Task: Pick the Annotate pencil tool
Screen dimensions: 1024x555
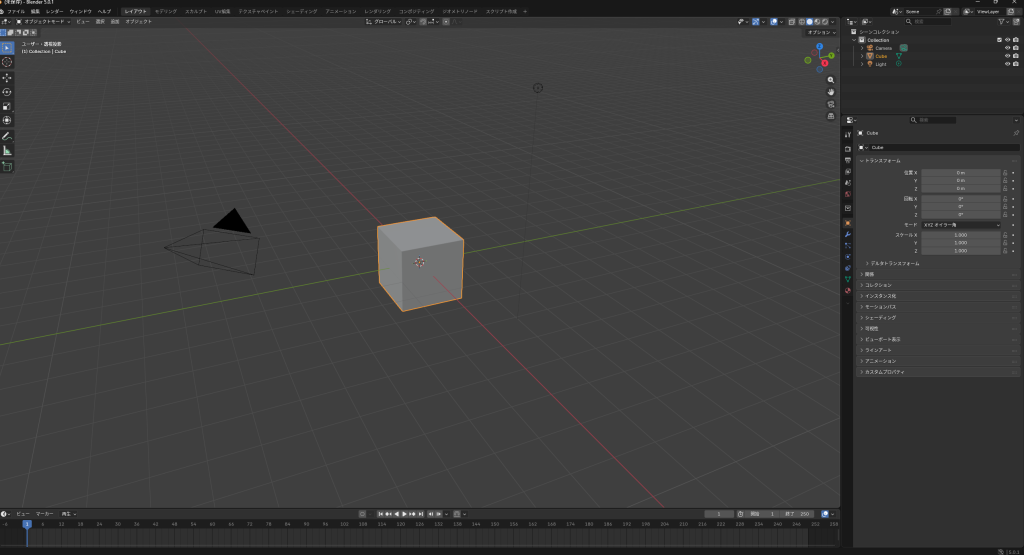Action: (x=7, y=135)
